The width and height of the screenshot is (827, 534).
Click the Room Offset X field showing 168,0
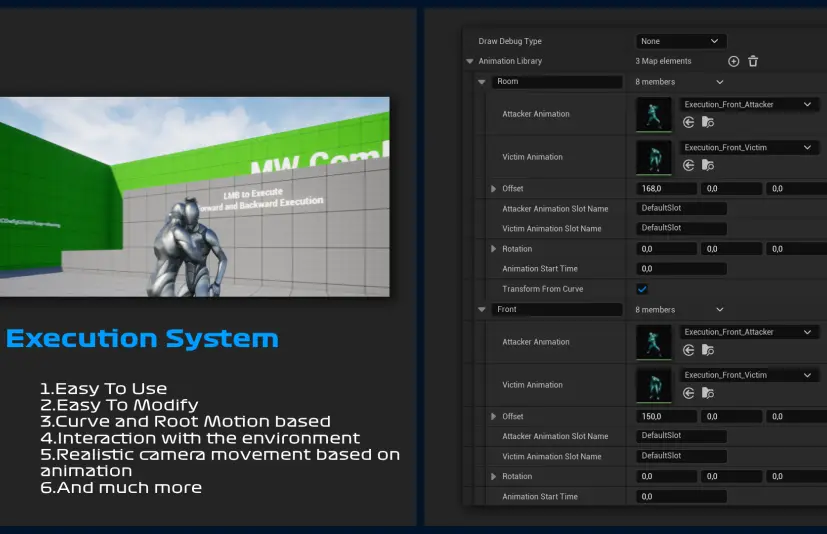pos(666,188)
